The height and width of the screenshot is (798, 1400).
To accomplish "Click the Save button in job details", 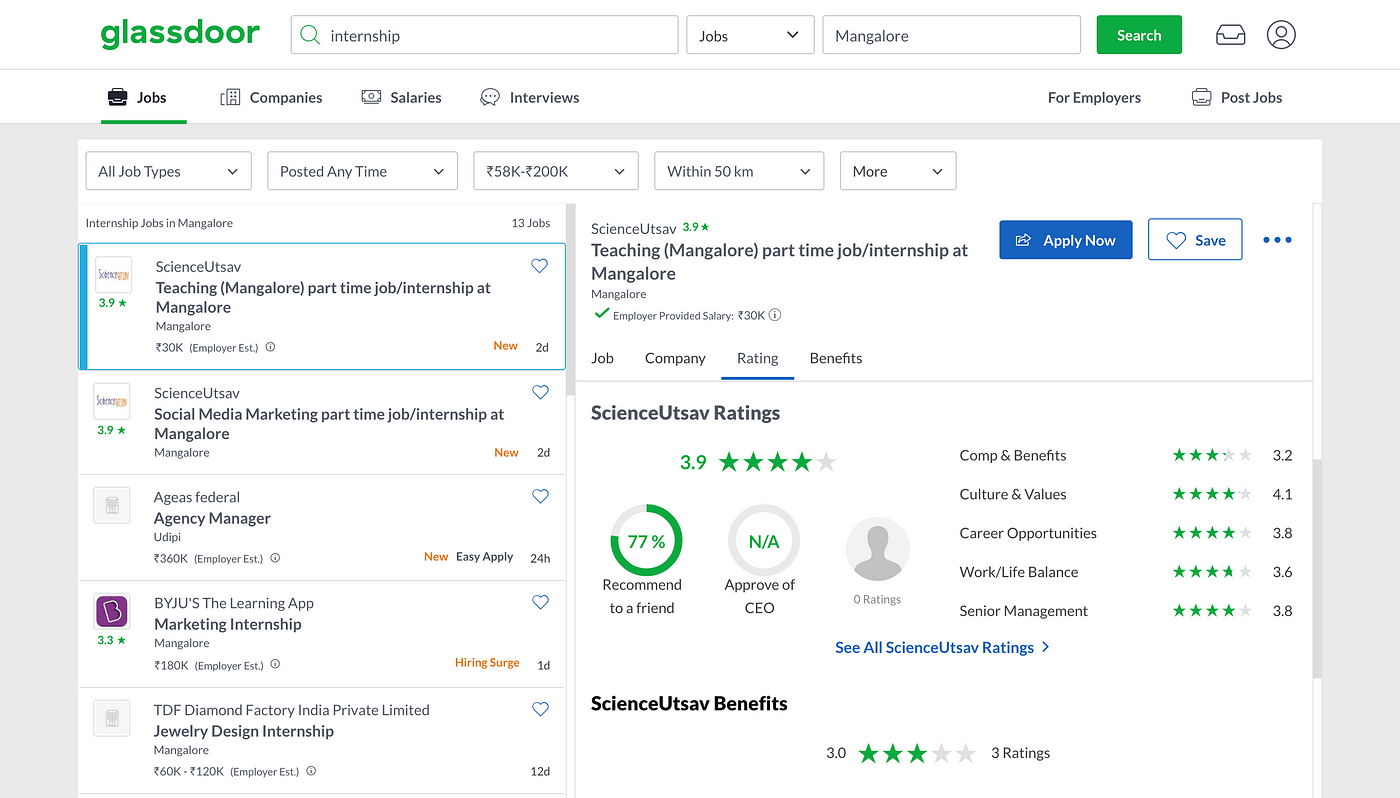I will coord(1195,240).
